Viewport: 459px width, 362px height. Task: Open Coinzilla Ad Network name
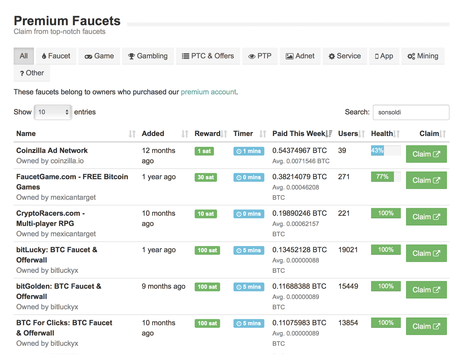[52, 150]
